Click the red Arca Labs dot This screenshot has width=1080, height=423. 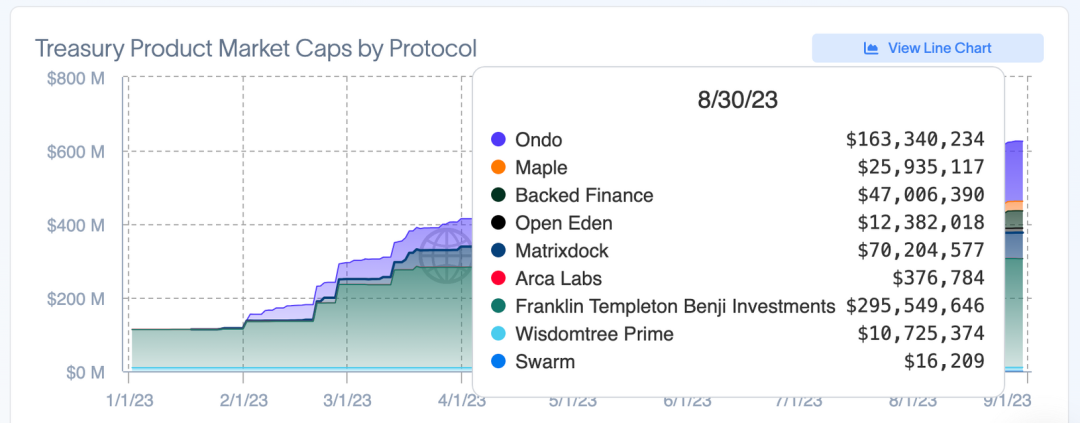point(498,278)
